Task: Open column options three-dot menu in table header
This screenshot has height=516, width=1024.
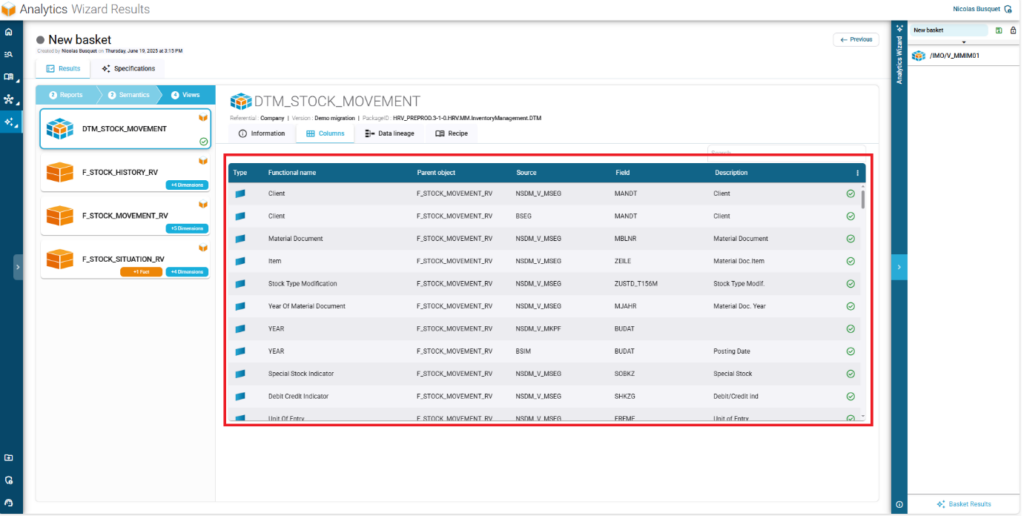Action: [856, 173]
